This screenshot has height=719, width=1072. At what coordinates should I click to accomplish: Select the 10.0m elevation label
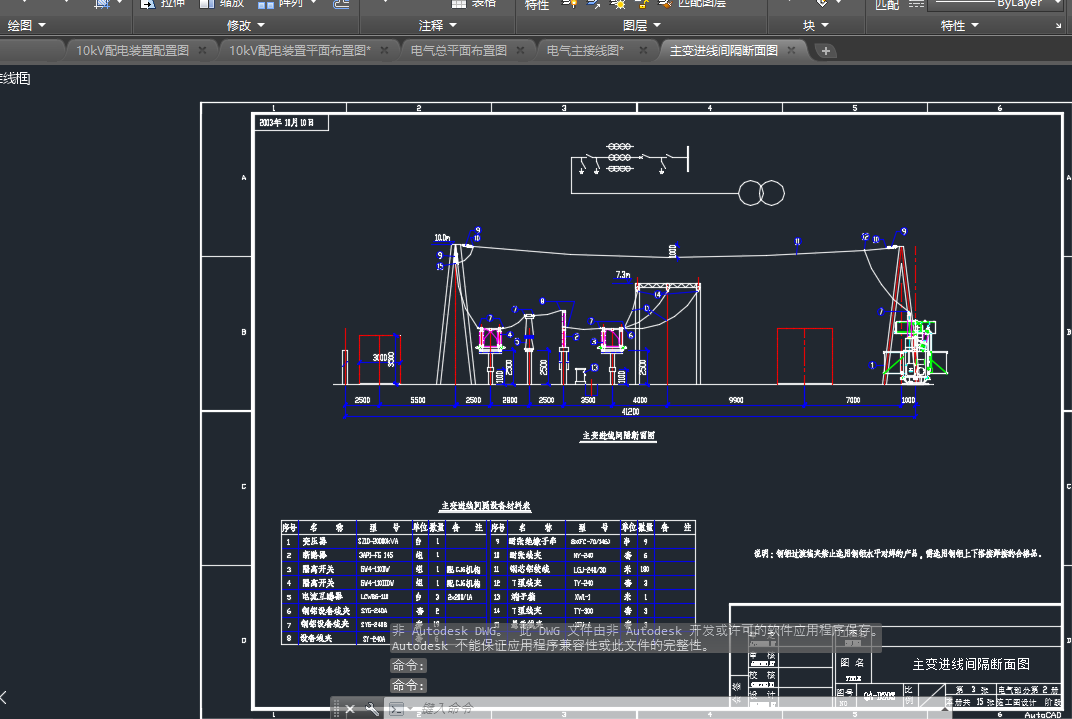tap(442, 238)
